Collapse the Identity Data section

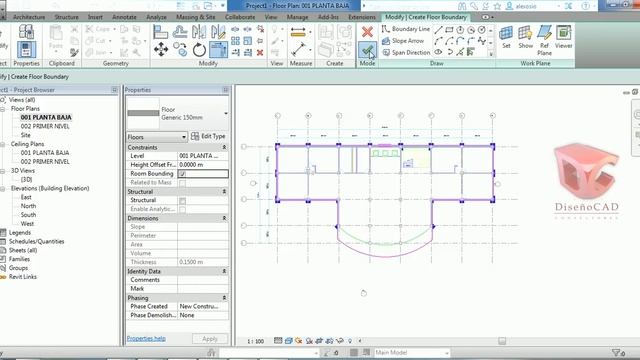pyautogui.click(x=224, y=271)
